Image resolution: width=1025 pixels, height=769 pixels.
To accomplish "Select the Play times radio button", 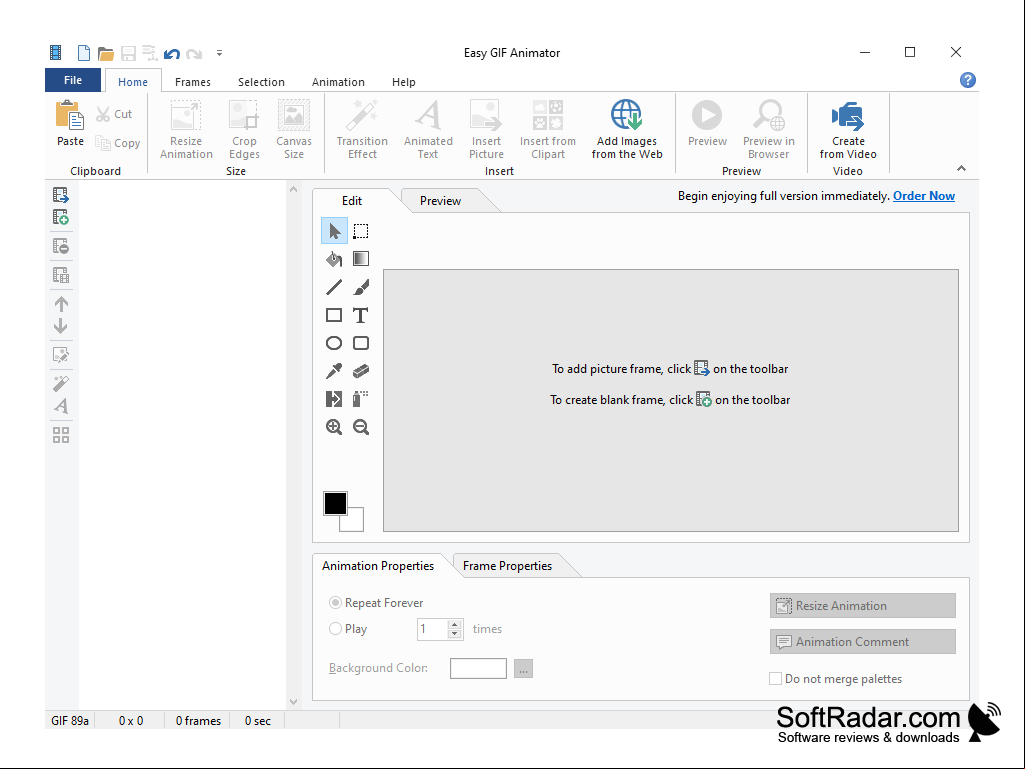I will (x=335, y=628).
